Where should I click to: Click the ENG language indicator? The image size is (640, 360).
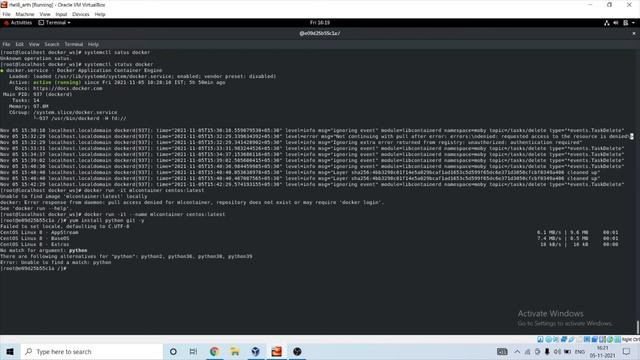coord(580,351)
